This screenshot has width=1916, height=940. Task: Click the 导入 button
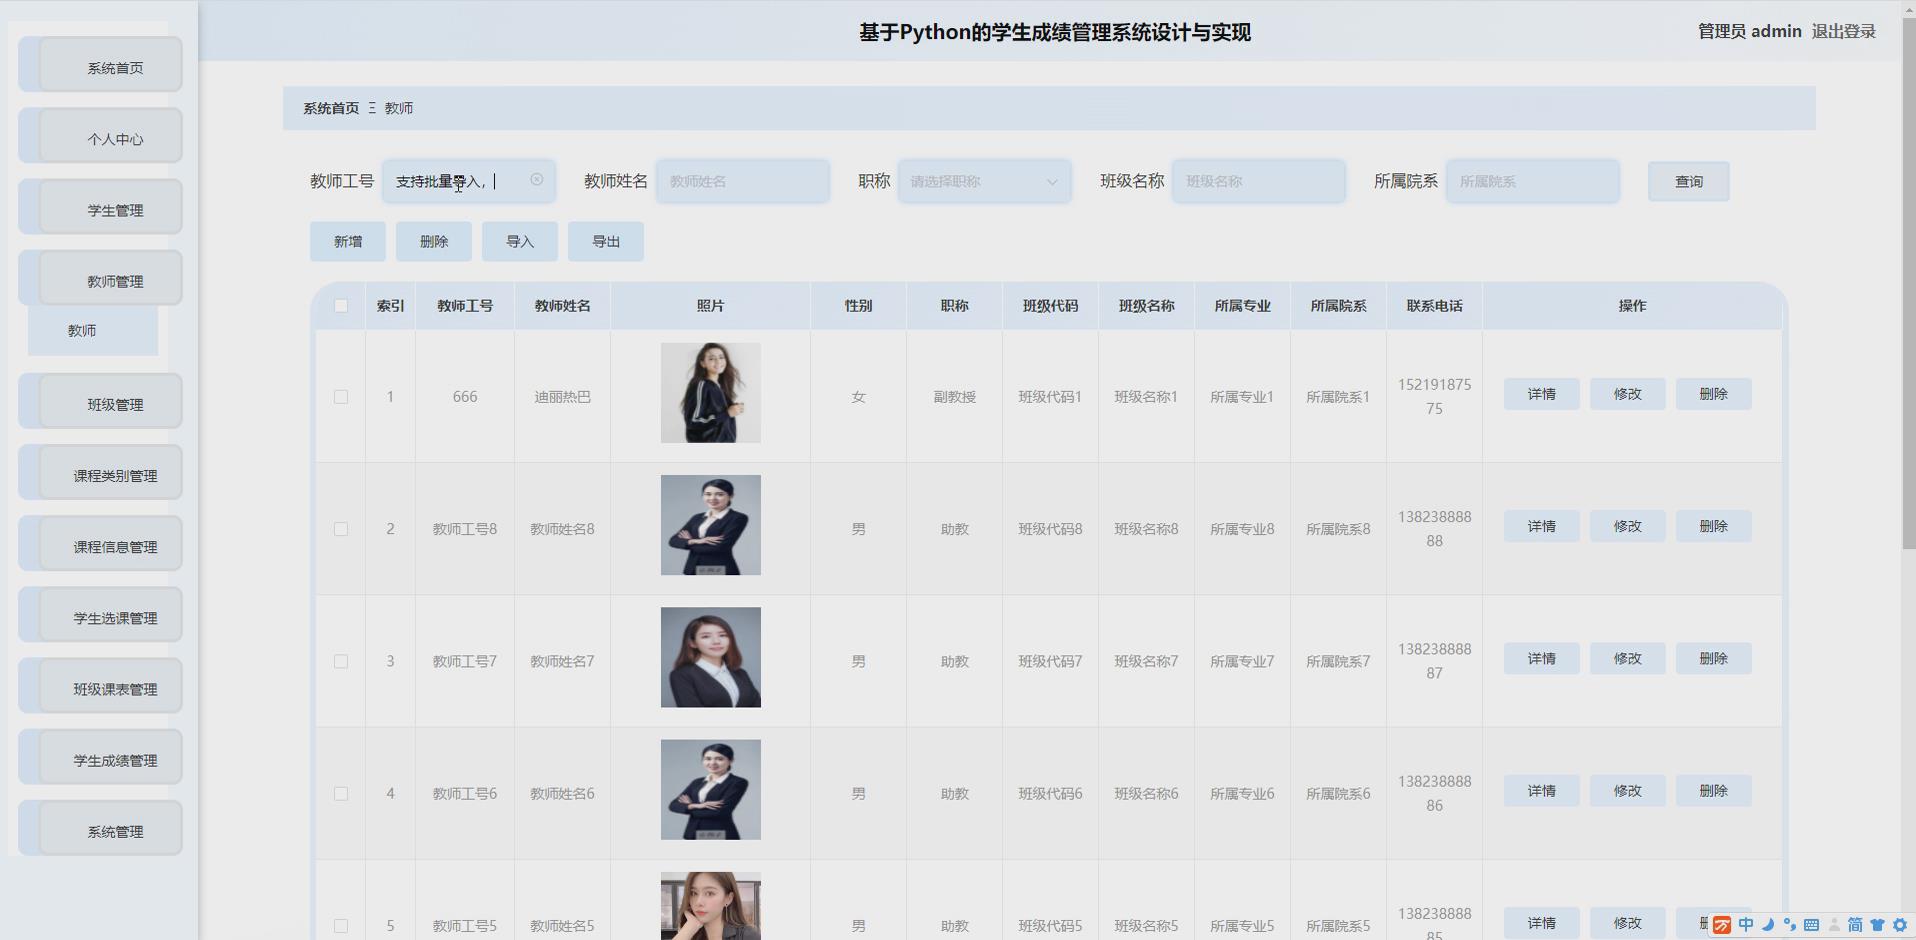520,241
